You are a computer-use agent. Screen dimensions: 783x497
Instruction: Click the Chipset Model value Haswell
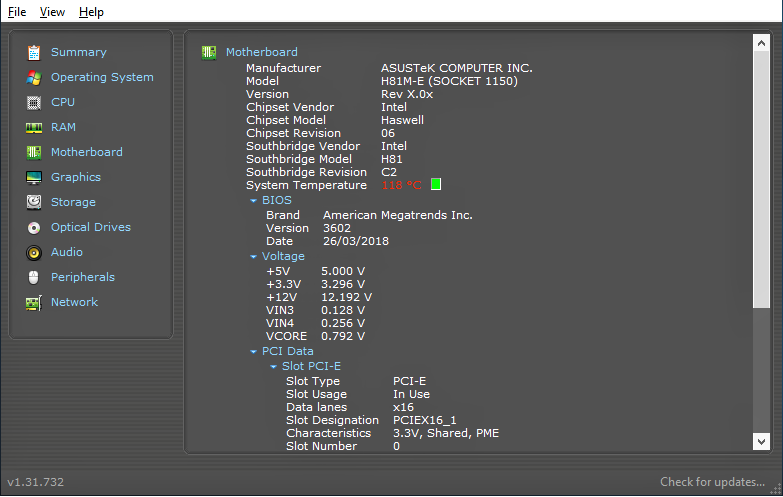click(x=402, y=120)
